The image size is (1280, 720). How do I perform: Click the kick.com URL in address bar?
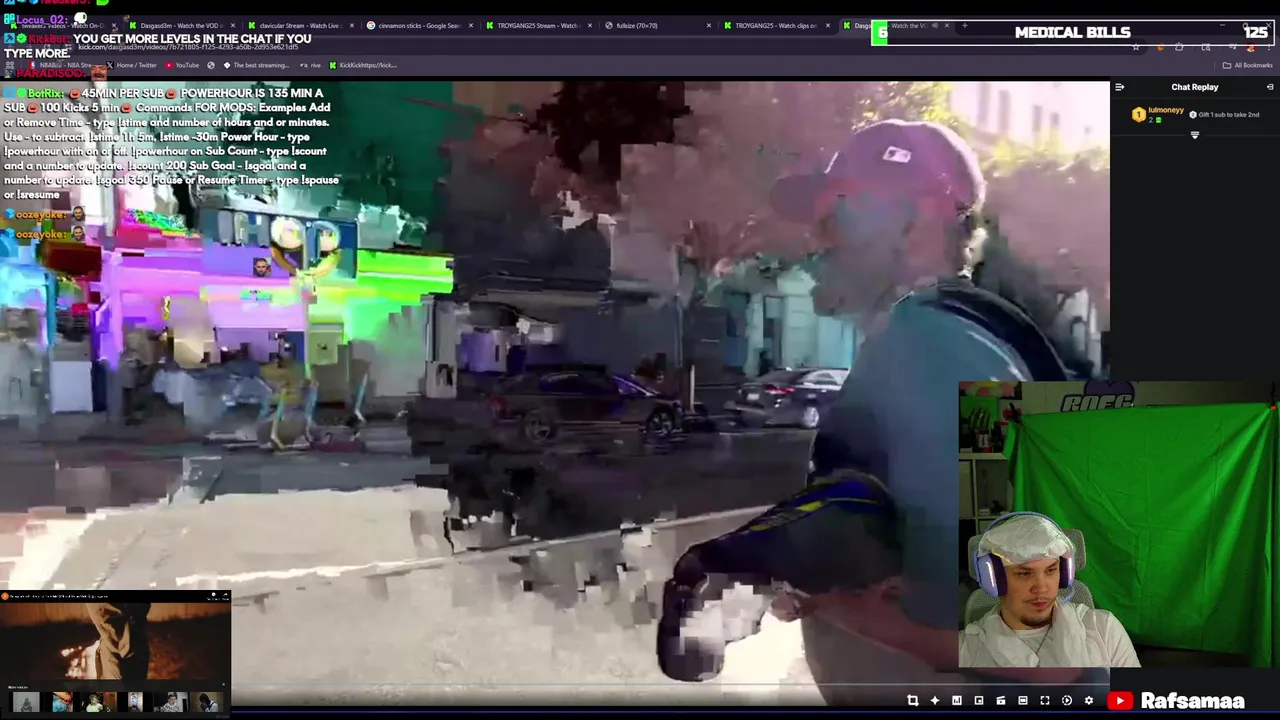188,47
